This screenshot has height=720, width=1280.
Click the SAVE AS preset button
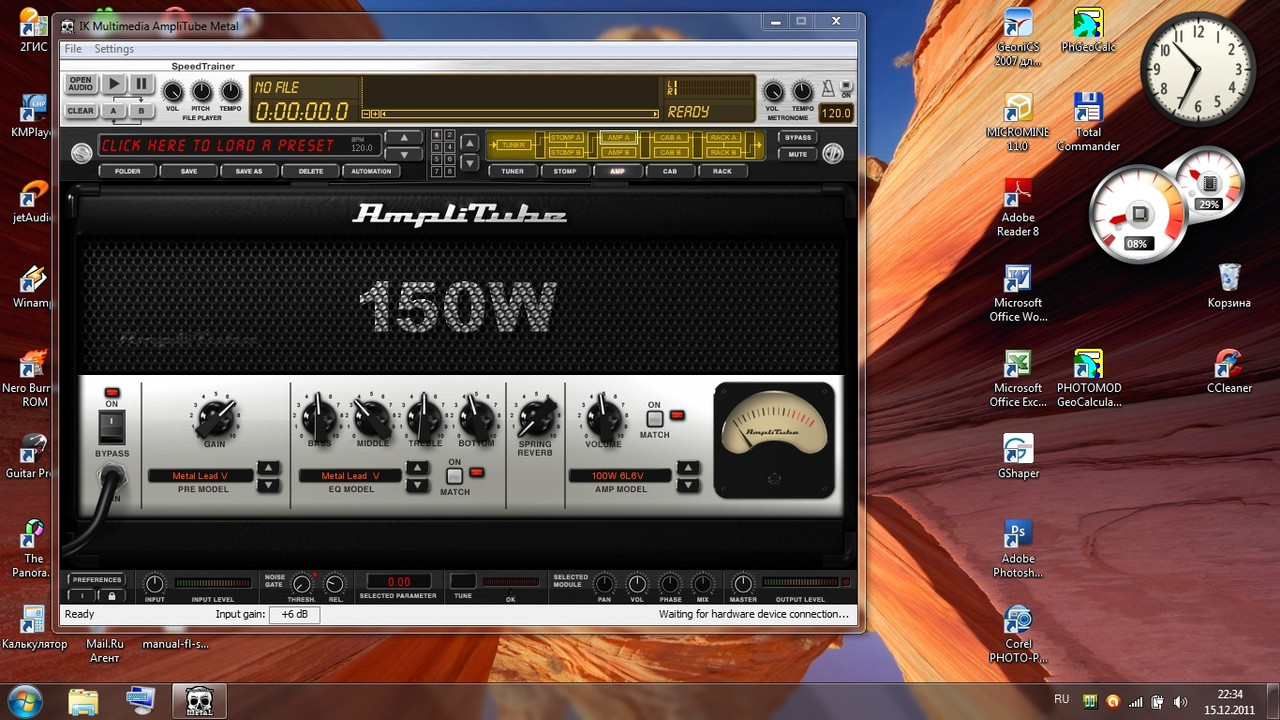(x=249, y=171)
